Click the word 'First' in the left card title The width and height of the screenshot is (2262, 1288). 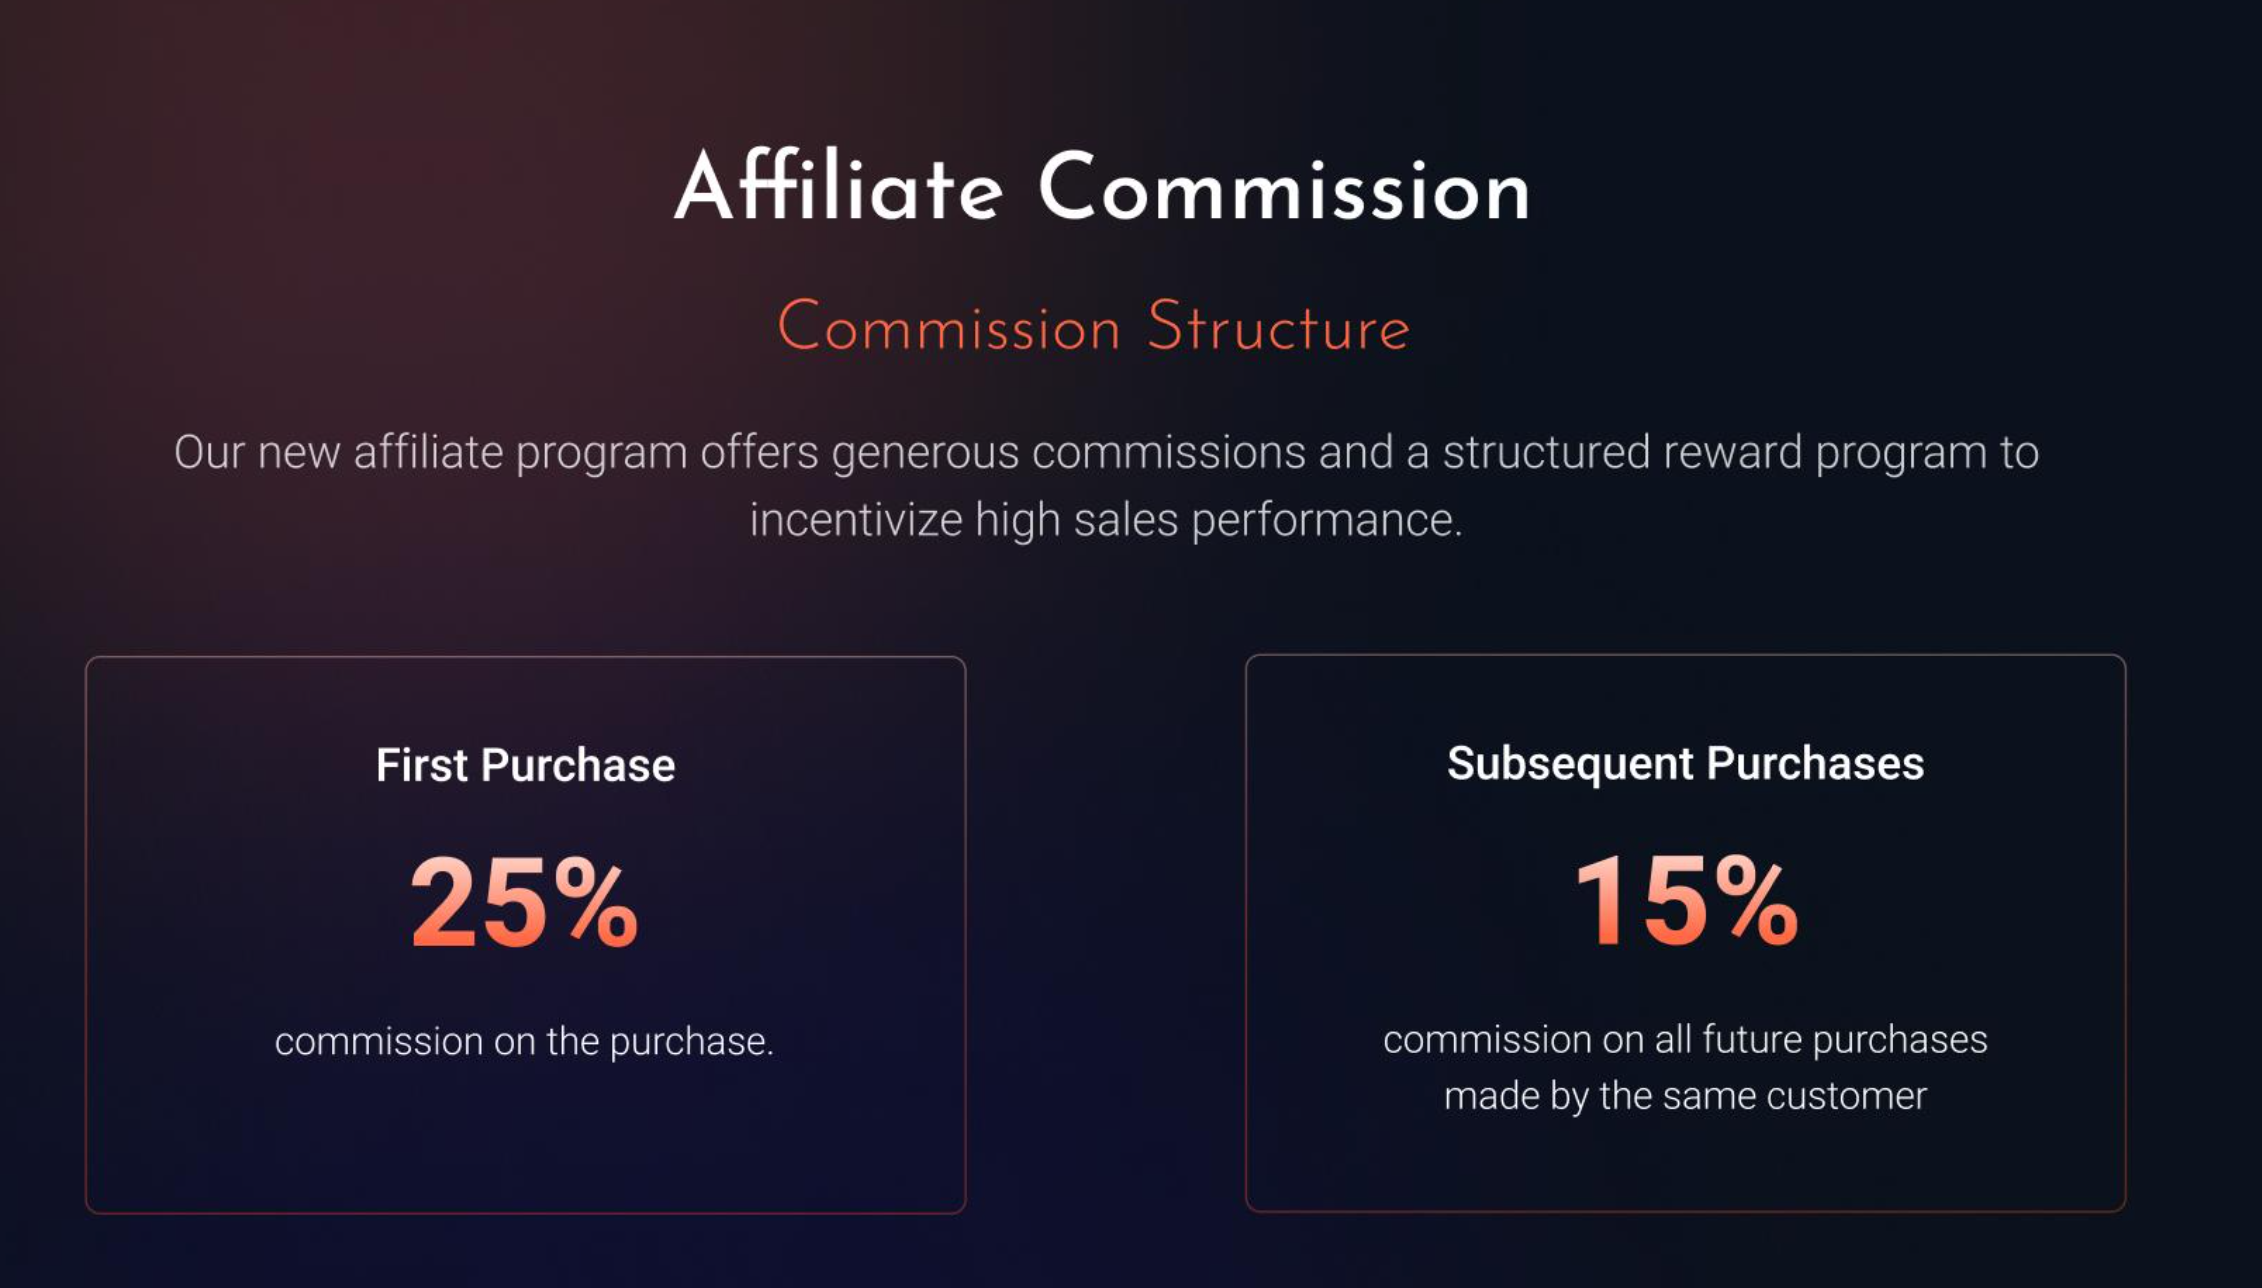[422, 765]
